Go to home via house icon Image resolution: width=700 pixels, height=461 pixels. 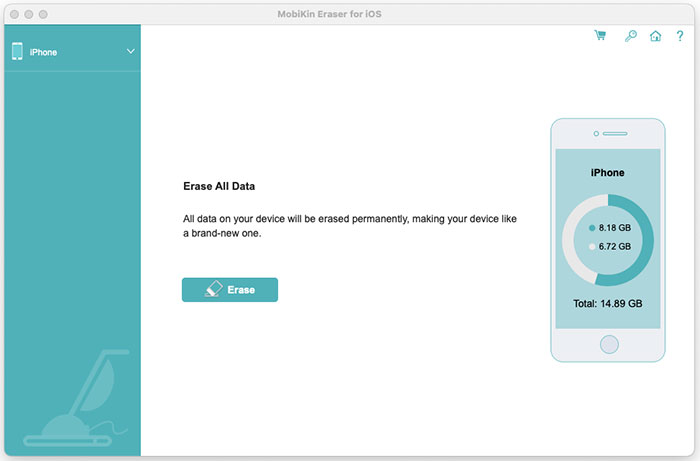(656, 36)
